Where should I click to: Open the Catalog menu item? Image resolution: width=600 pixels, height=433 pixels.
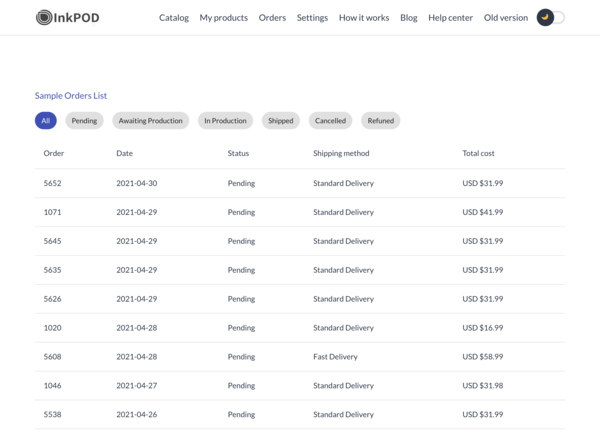[174, 18]
